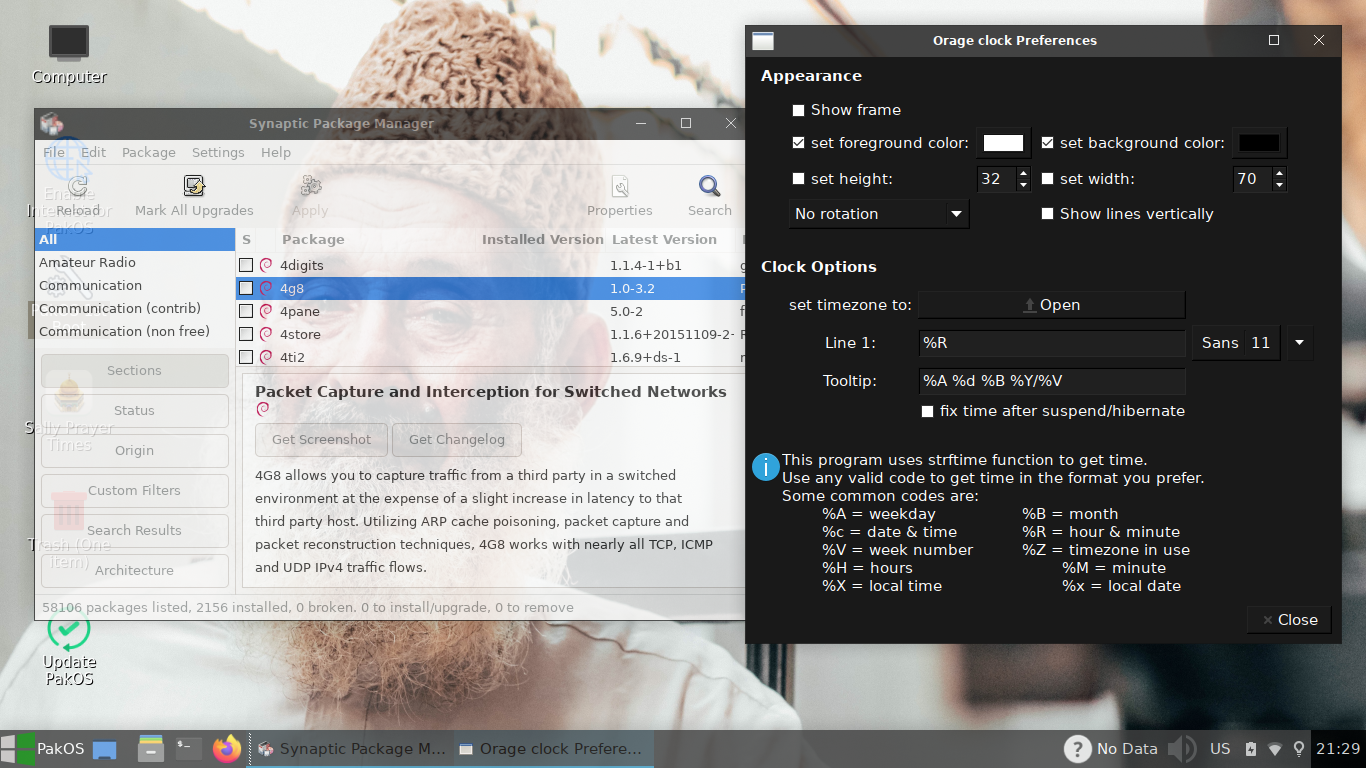Tick the set width checkbox

click(x=1047, y=179)
